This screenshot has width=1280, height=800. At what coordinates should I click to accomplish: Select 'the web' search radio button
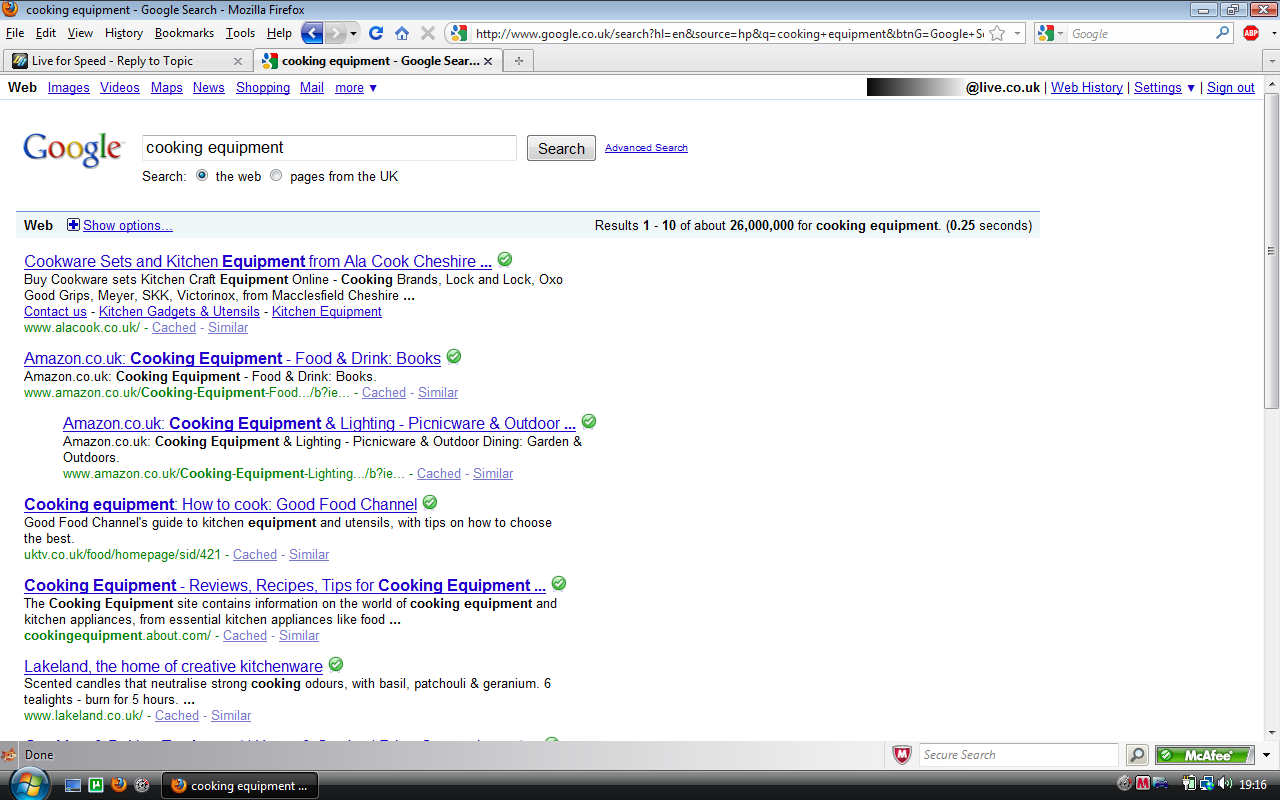[203, 176]
